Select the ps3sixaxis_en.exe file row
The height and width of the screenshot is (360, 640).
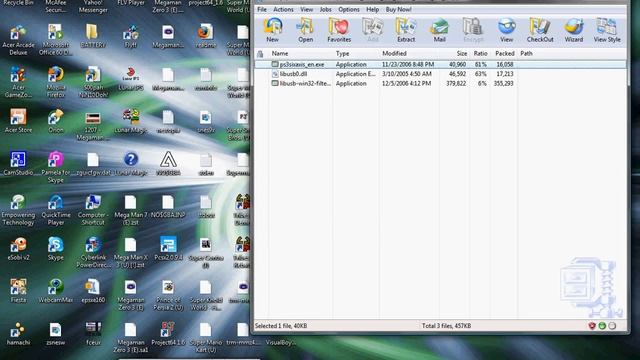coord(440,64)
